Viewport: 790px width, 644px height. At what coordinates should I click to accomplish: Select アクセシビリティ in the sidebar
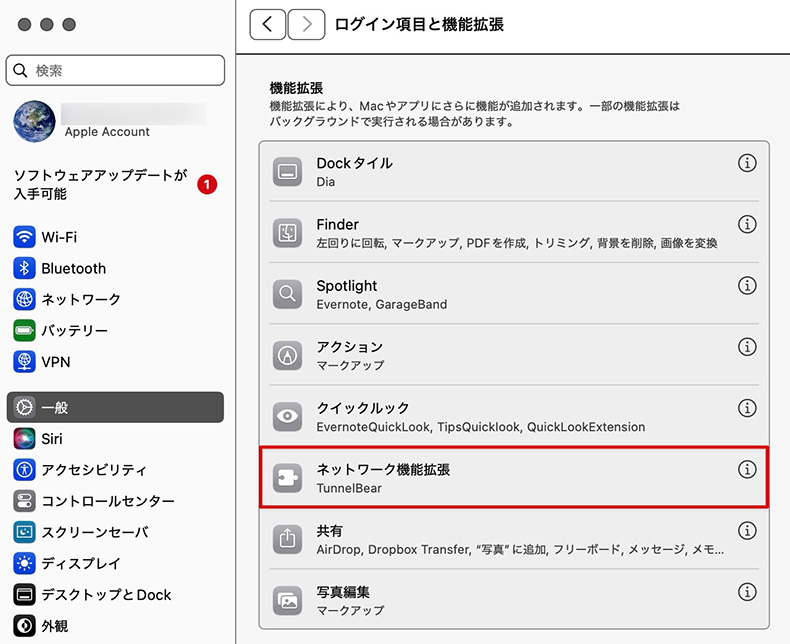click(x=93, y=470)
